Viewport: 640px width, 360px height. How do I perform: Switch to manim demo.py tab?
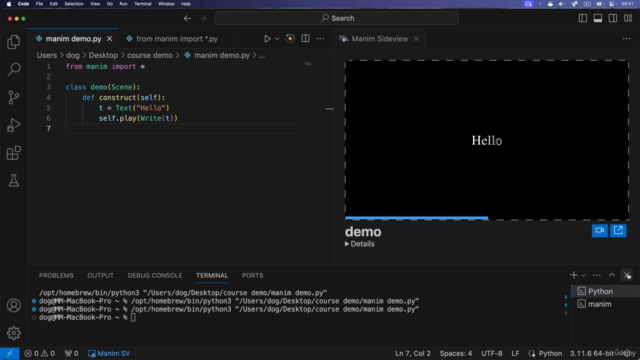[x=73, y=39]
